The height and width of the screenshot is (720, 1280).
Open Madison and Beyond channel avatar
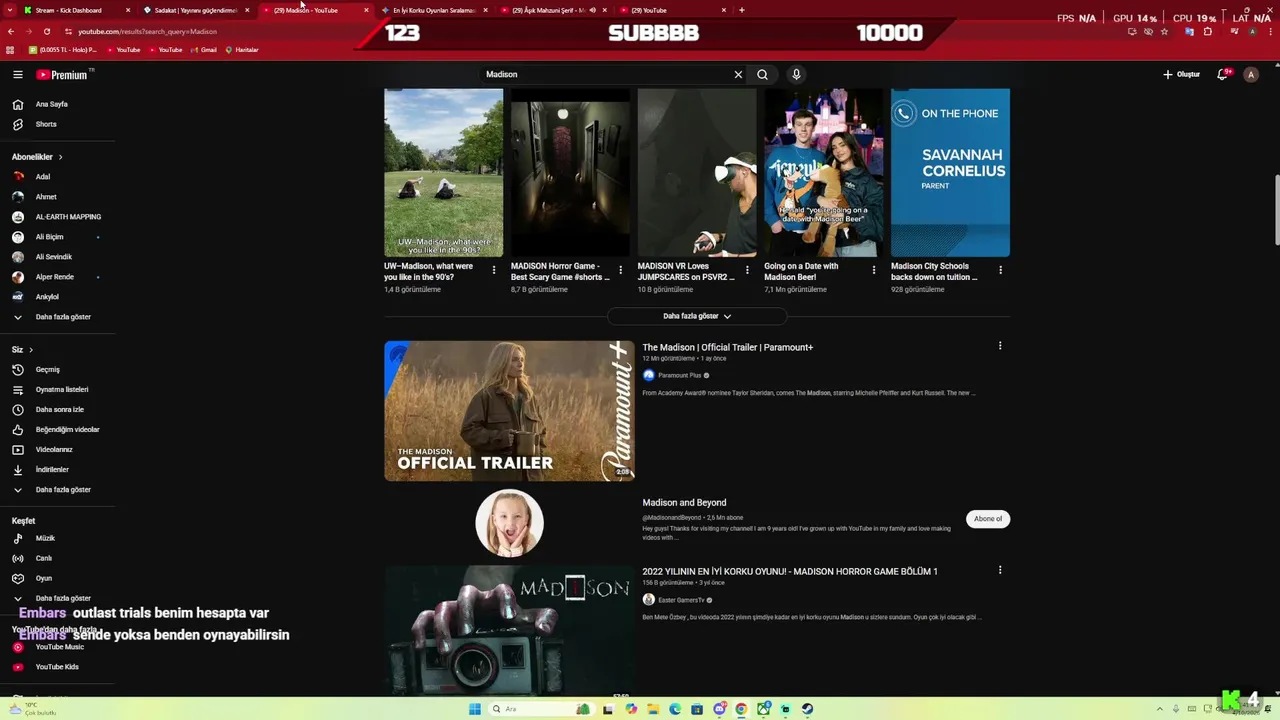(x=509, y=523)
